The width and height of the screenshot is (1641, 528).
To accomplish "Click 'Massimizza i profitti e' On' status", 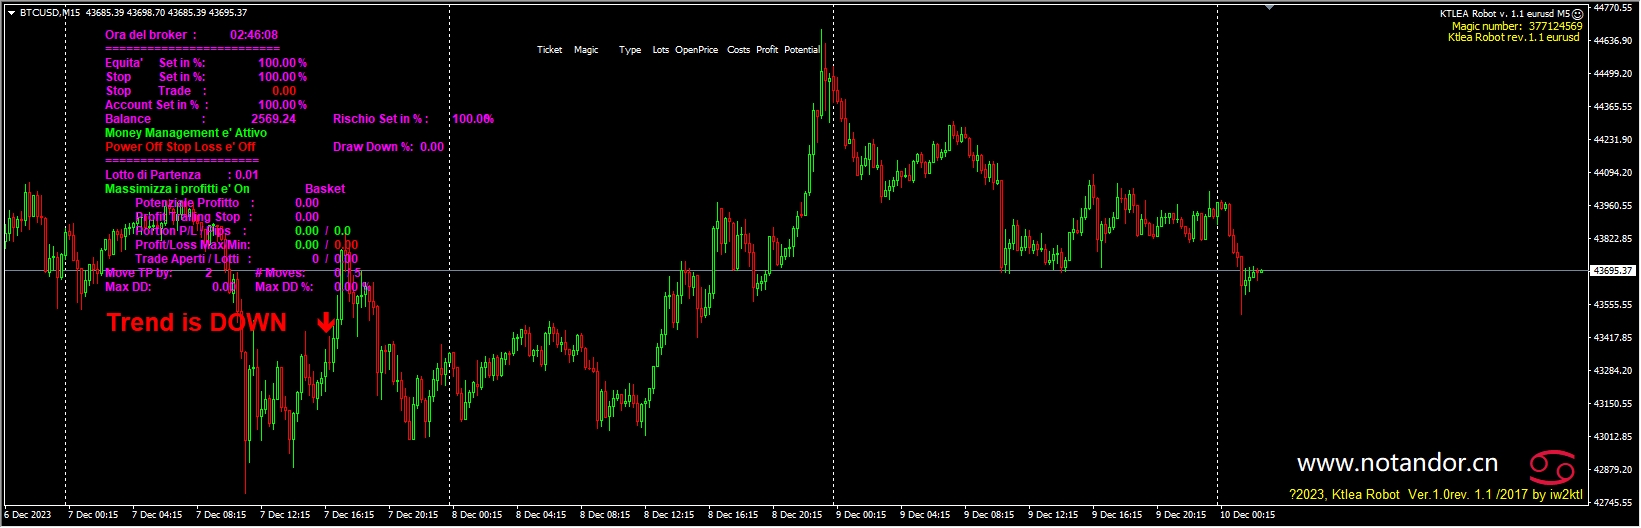I will [x=177, y=189].
